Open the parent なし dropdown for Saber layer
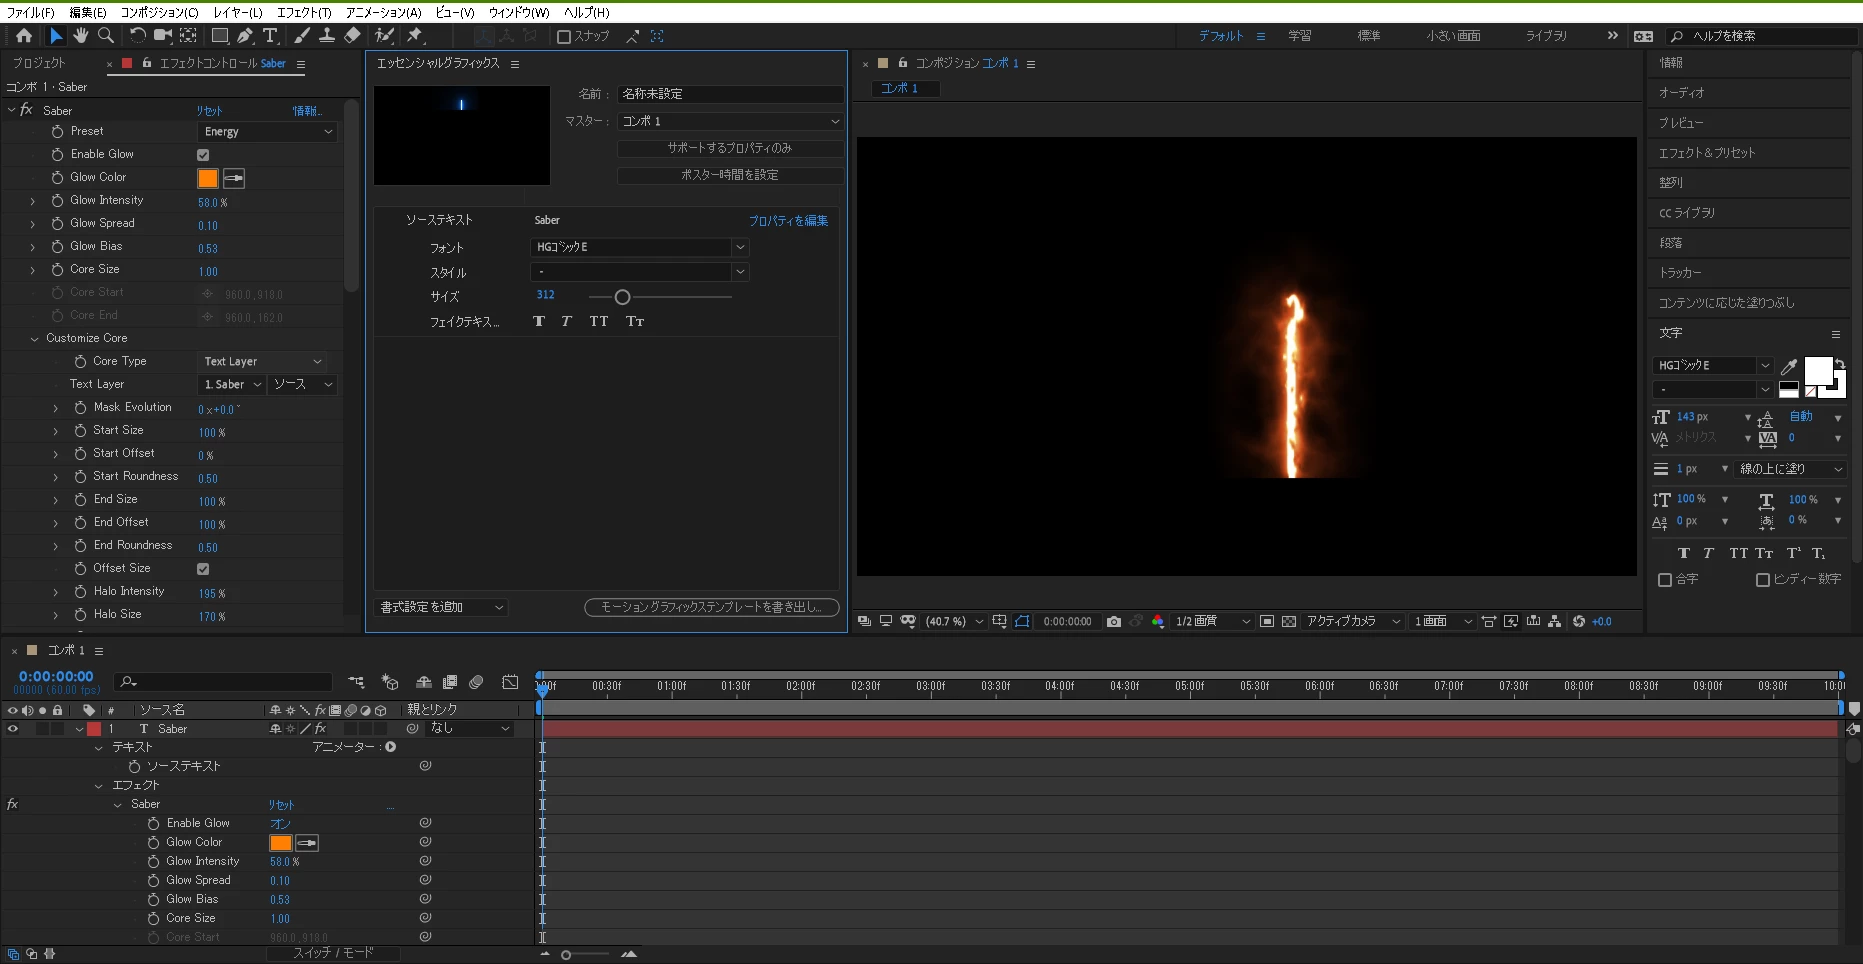Viewport: 1863px width, 964px height. tap(470, 729)
